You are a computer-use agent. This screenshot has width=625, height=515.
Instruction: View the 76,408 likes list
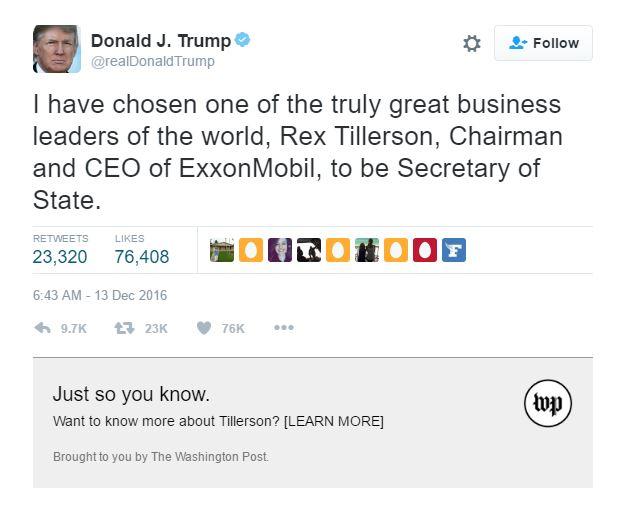(142, 257)
